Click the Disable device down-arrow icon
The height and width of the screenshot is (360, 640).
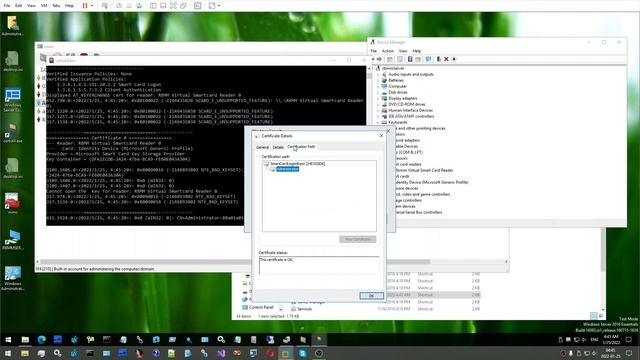point(454,59)
